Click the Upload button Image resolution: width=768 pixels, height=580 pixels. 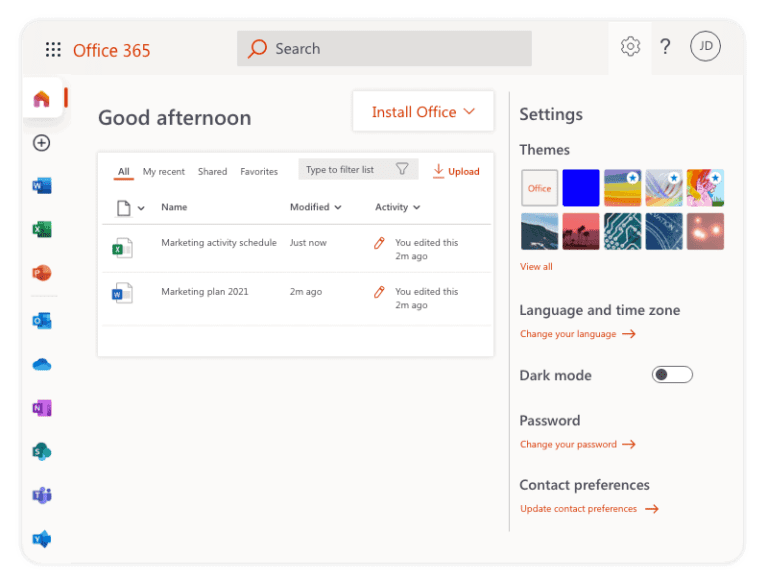(456, 171)
